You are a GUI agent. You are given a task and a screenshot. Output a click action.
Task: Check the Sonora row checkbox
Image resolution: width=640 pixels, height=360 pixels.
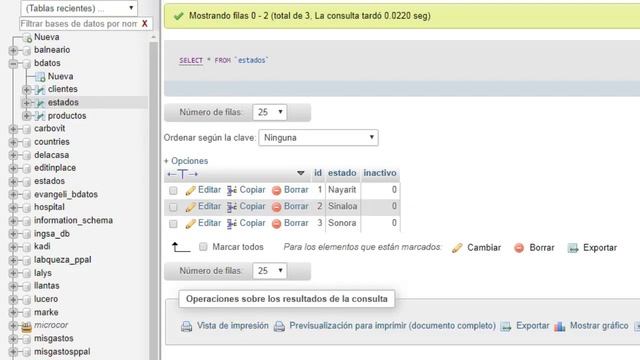(173, 224)
